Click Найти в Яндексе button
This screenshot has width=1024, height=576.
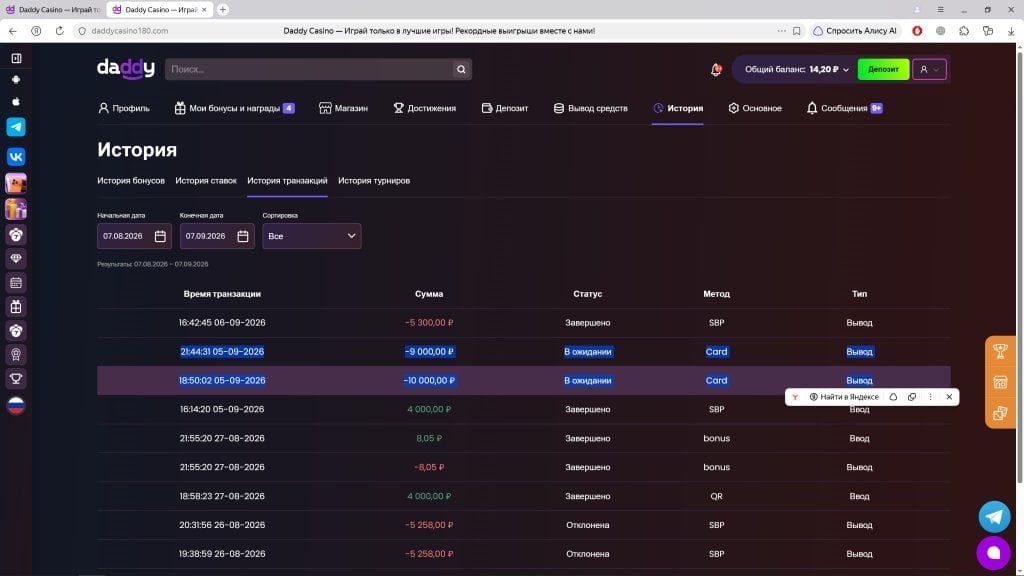tap(844, 397)
